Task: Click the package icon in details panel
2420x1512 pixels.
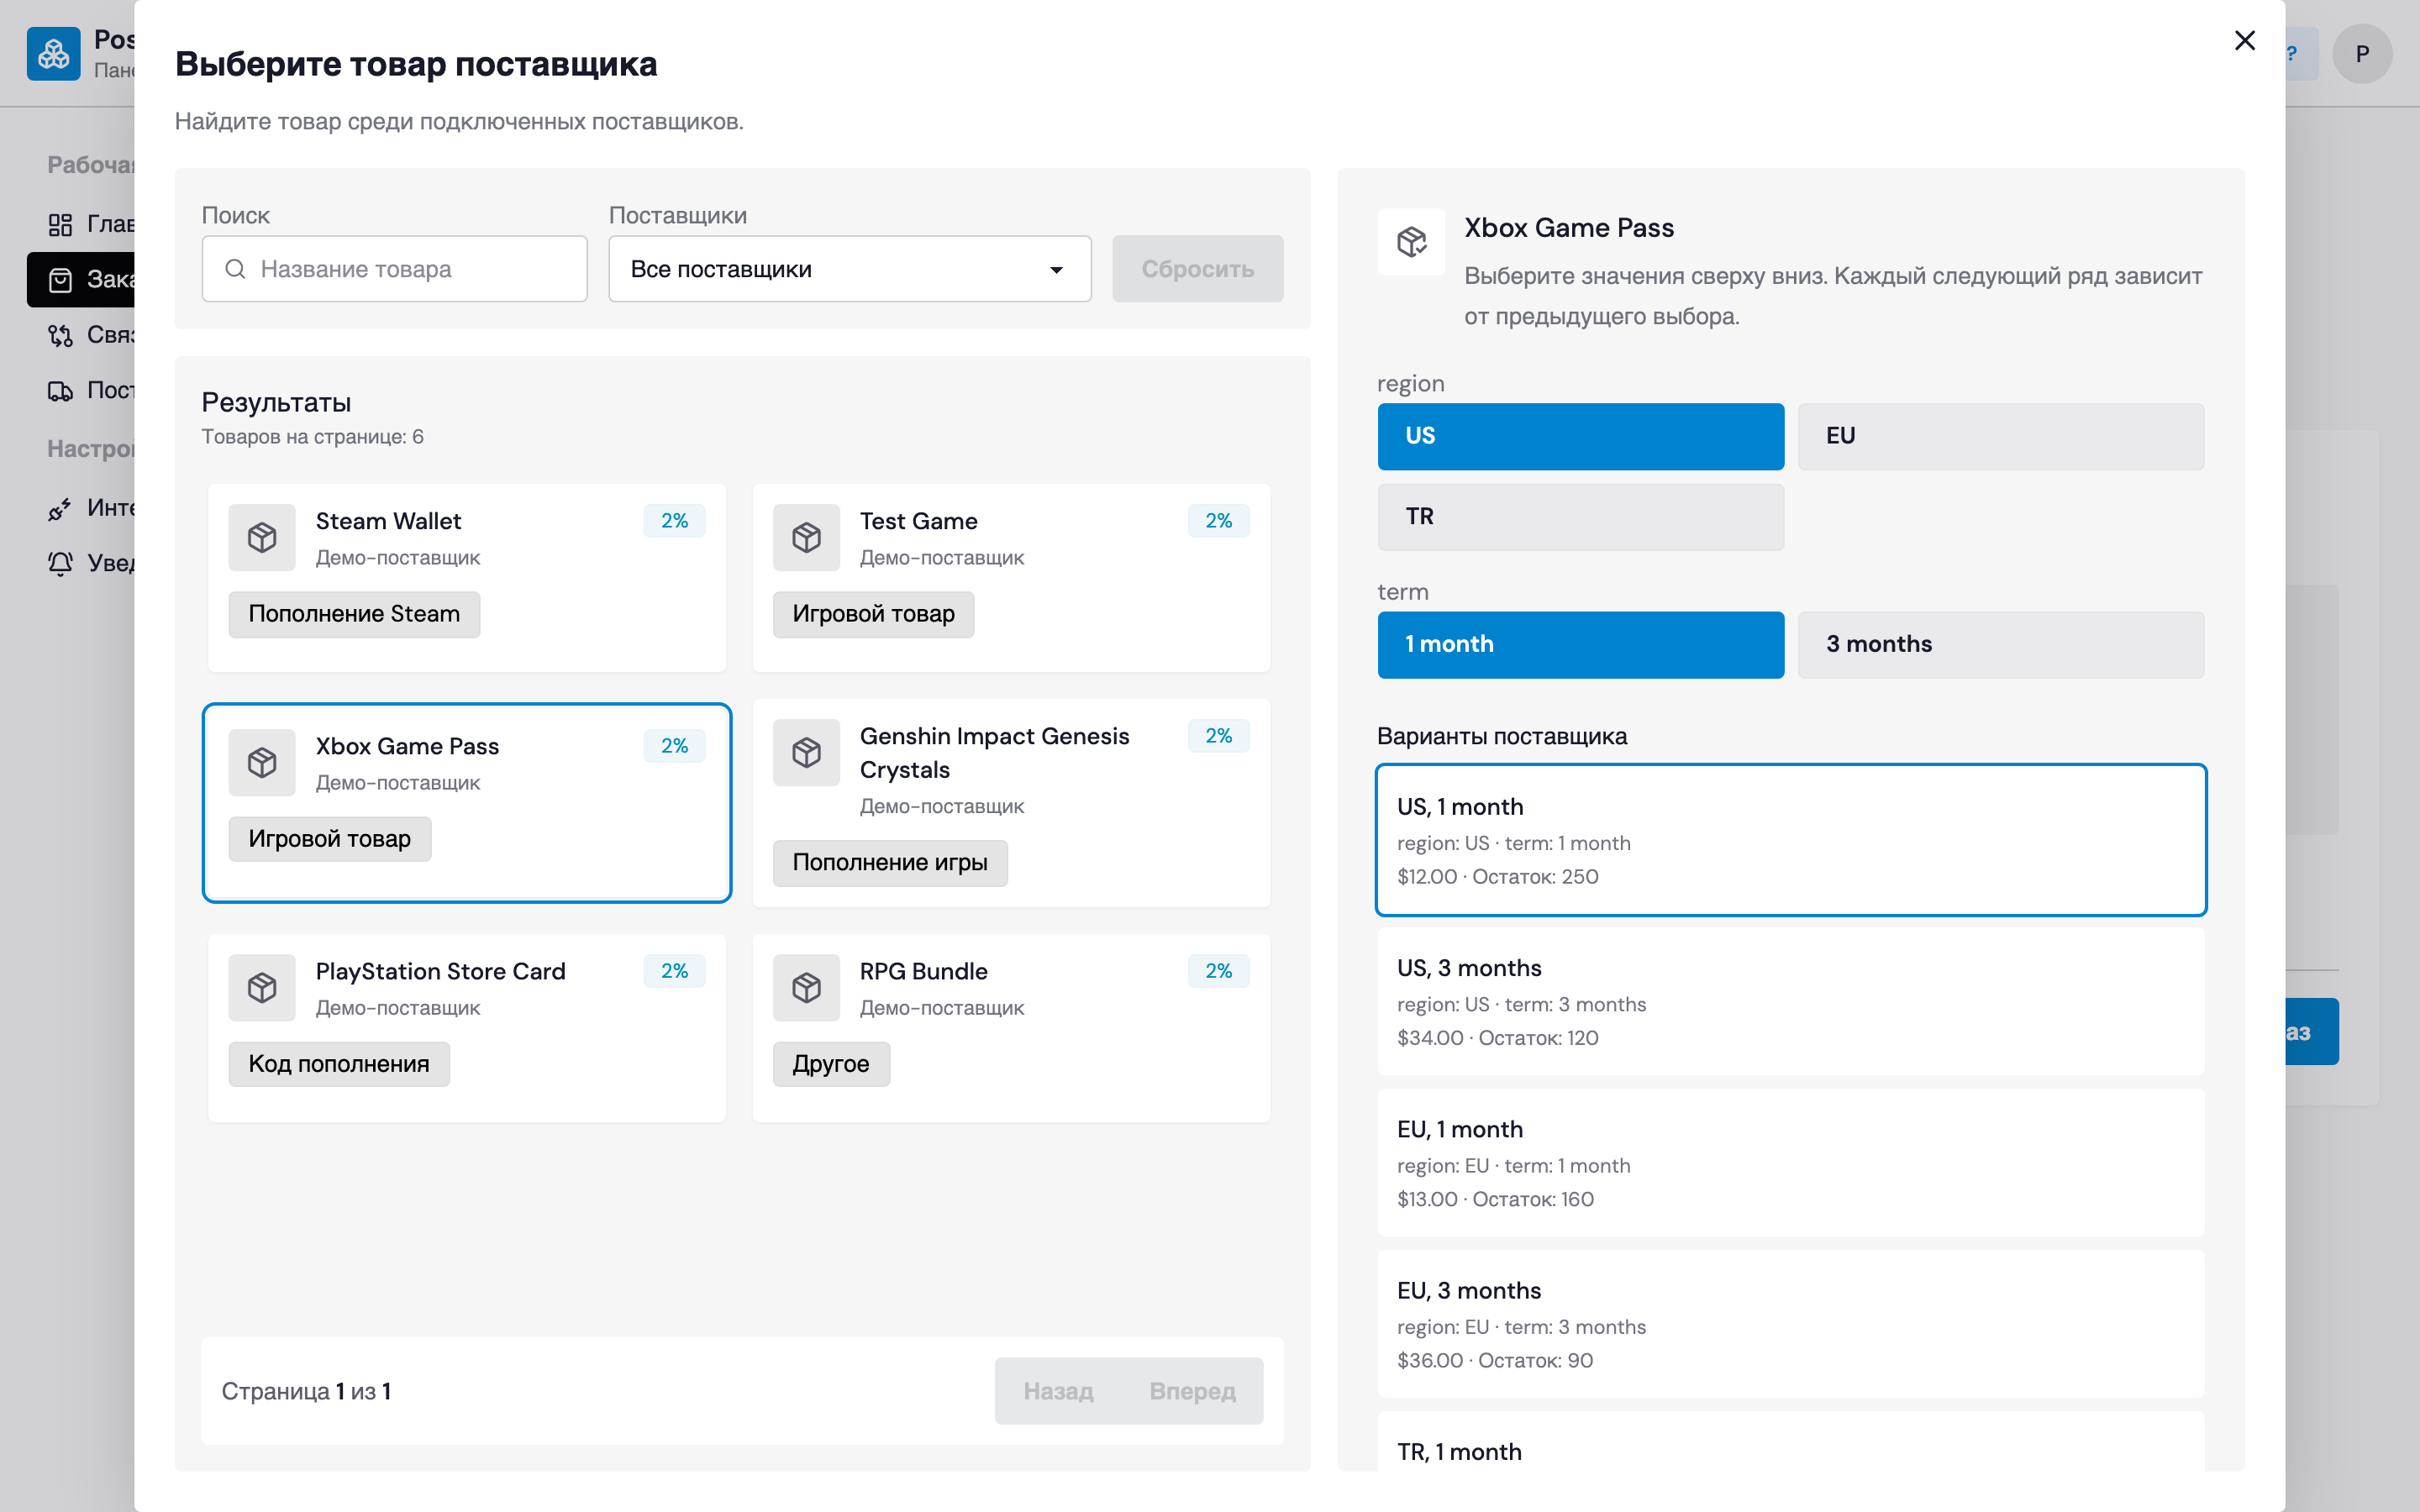Action: (1411, 241)
